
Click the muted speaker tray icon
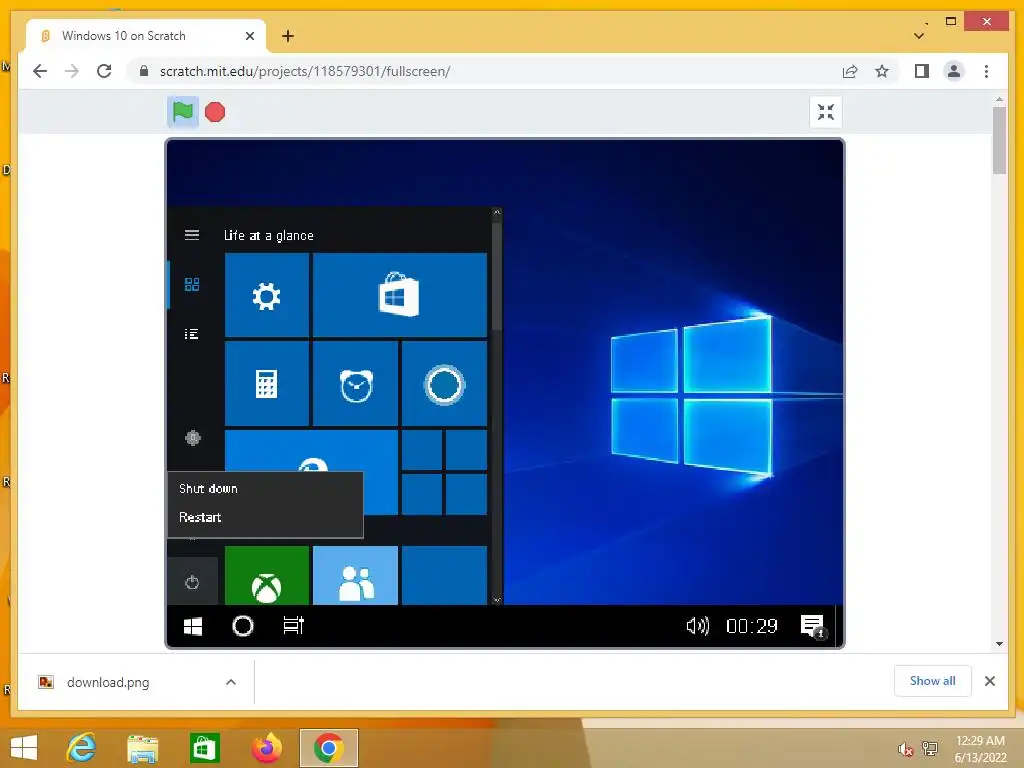click(x=905, y=749)
